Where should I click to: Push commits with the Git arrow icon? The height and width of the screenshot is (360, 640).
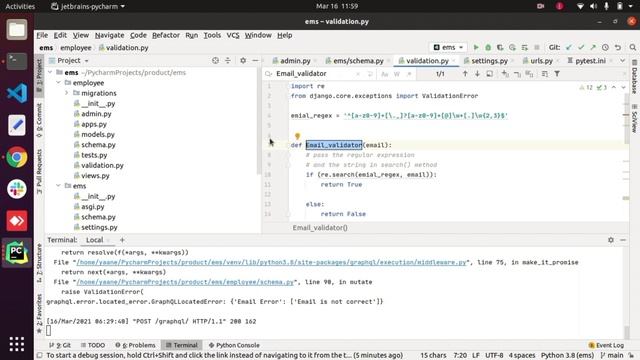593,48
